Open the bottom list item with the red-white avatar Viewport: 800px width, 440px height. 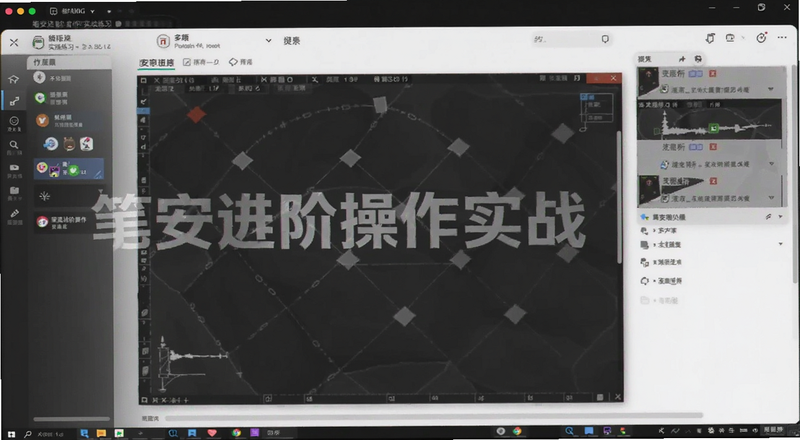[64, 222]
